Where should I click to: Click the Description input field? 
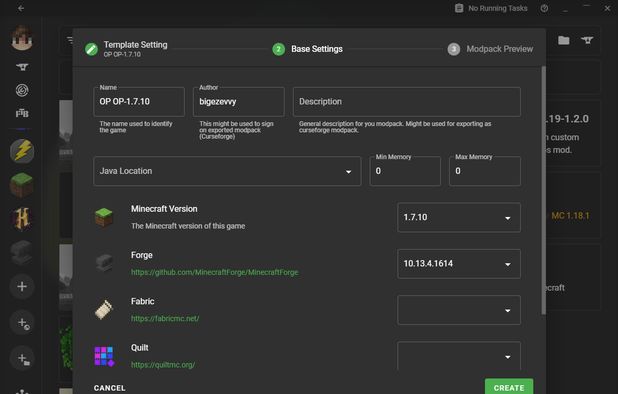(407, 102)
